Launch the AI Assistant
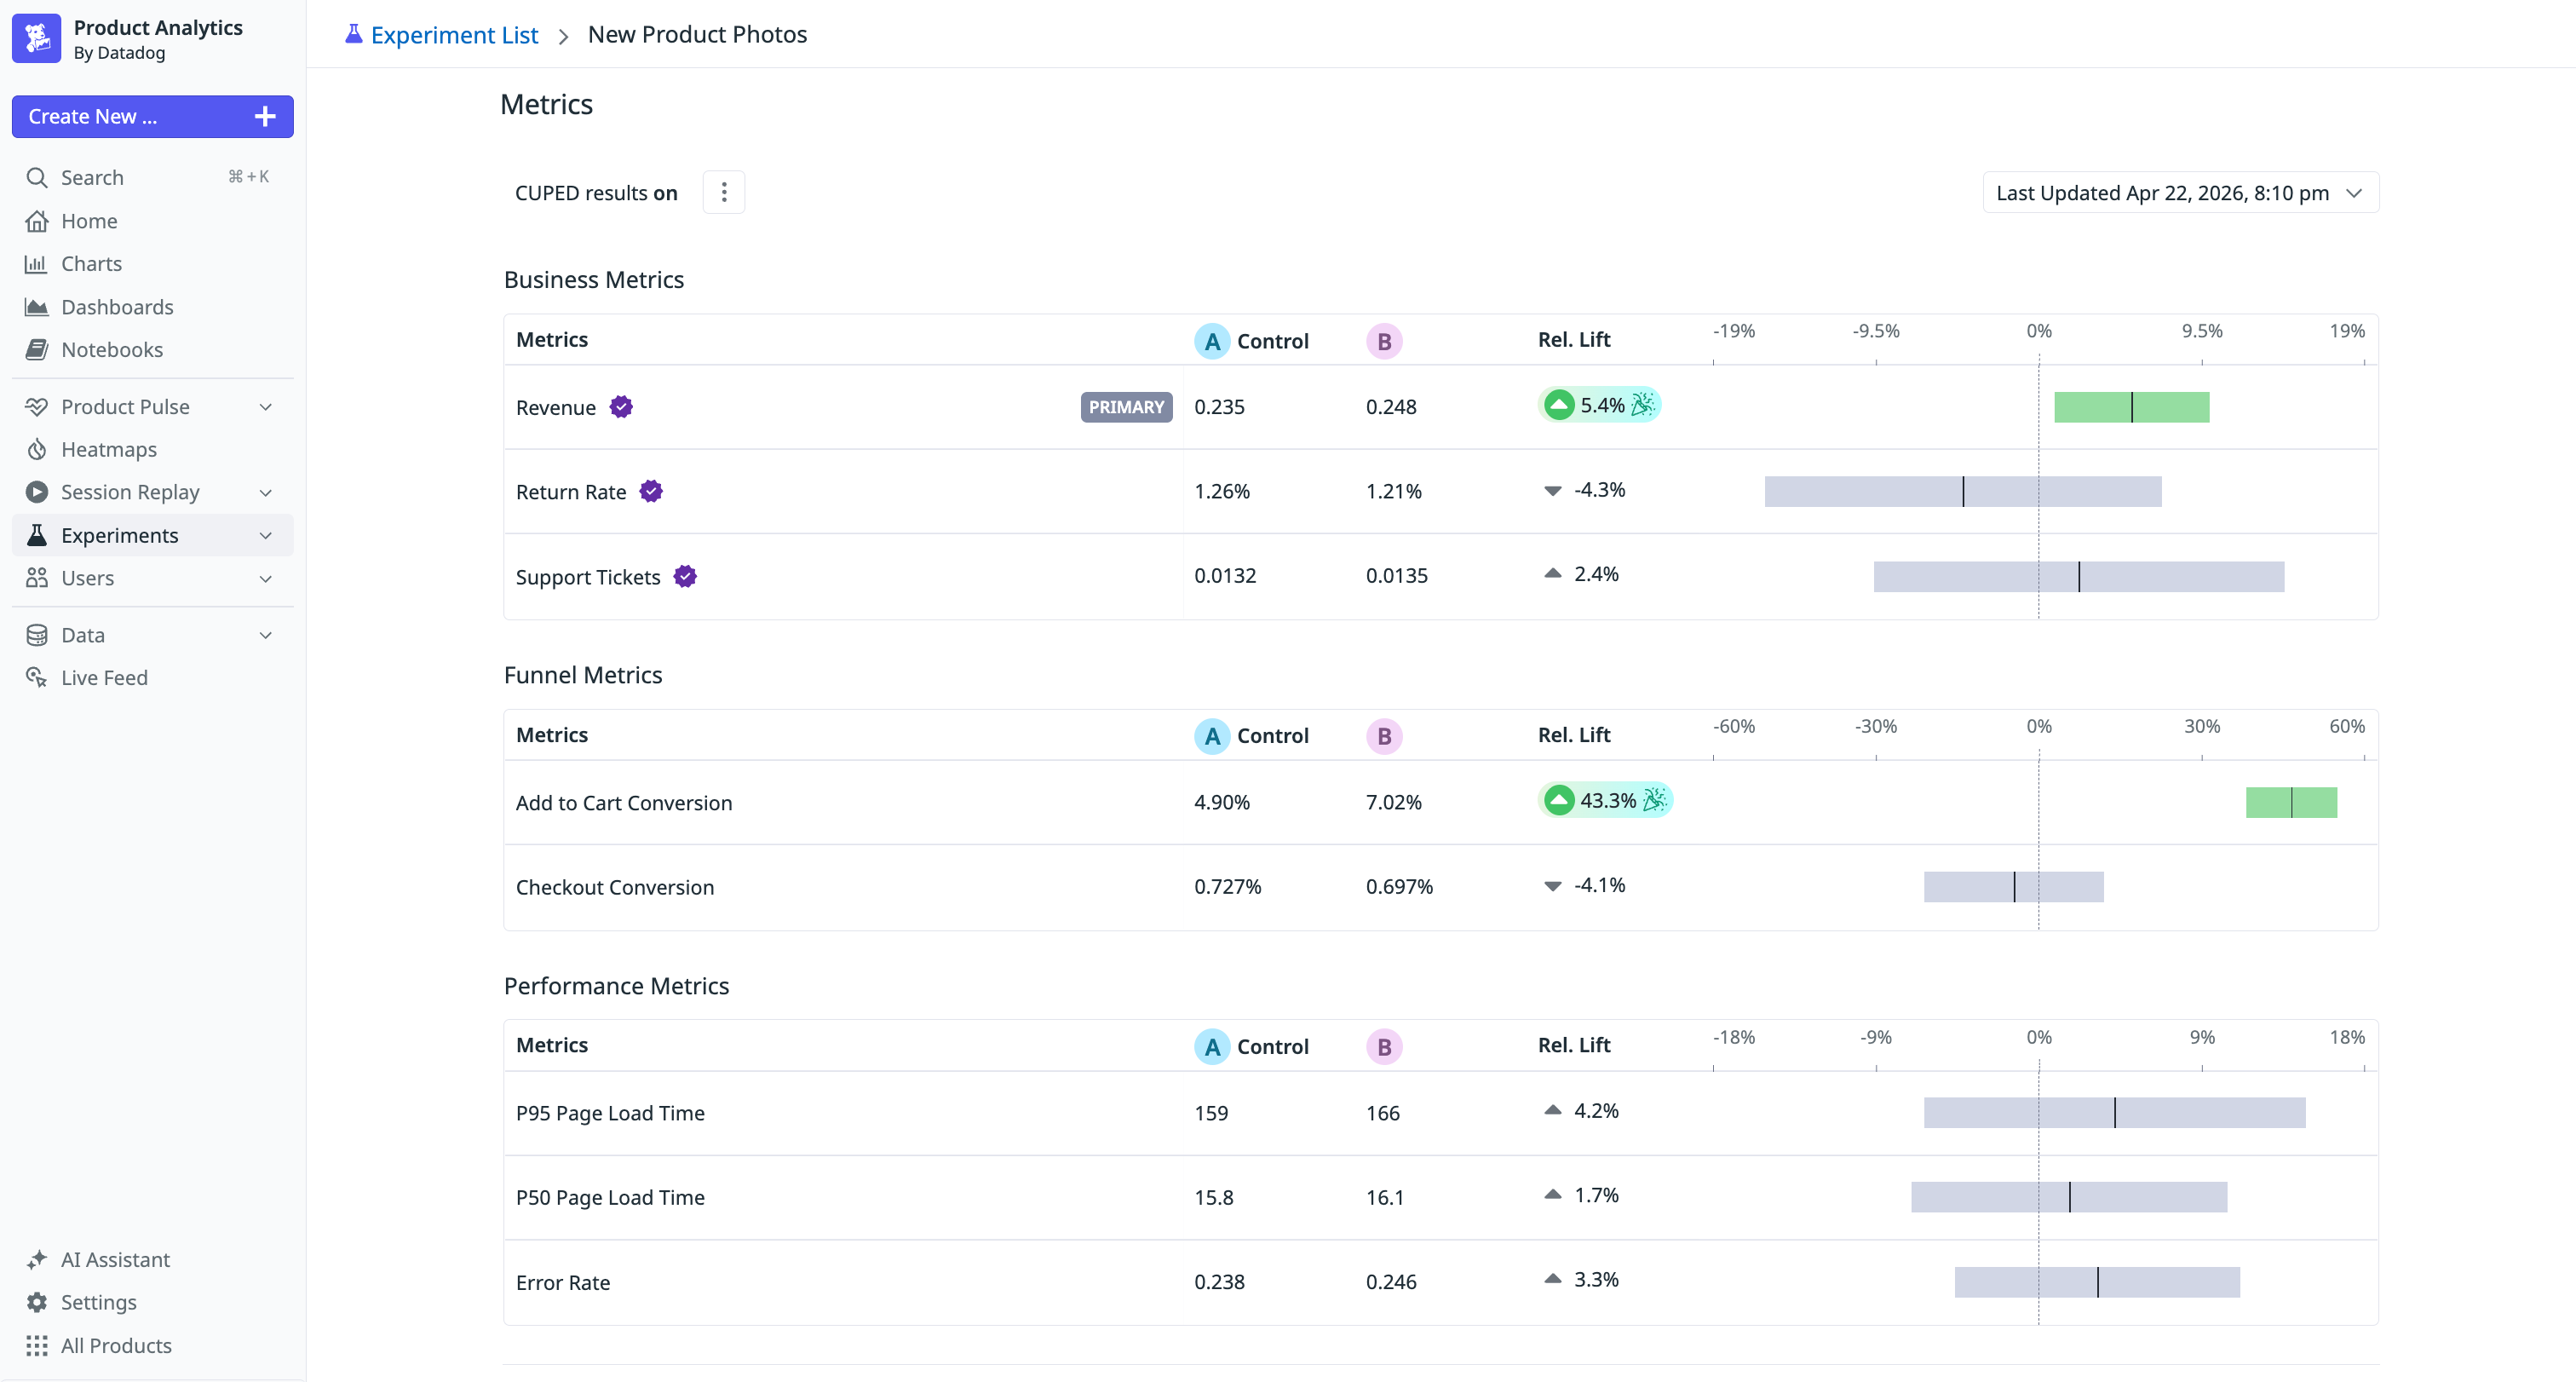 pyautogui.click(x=115, y=1259)
